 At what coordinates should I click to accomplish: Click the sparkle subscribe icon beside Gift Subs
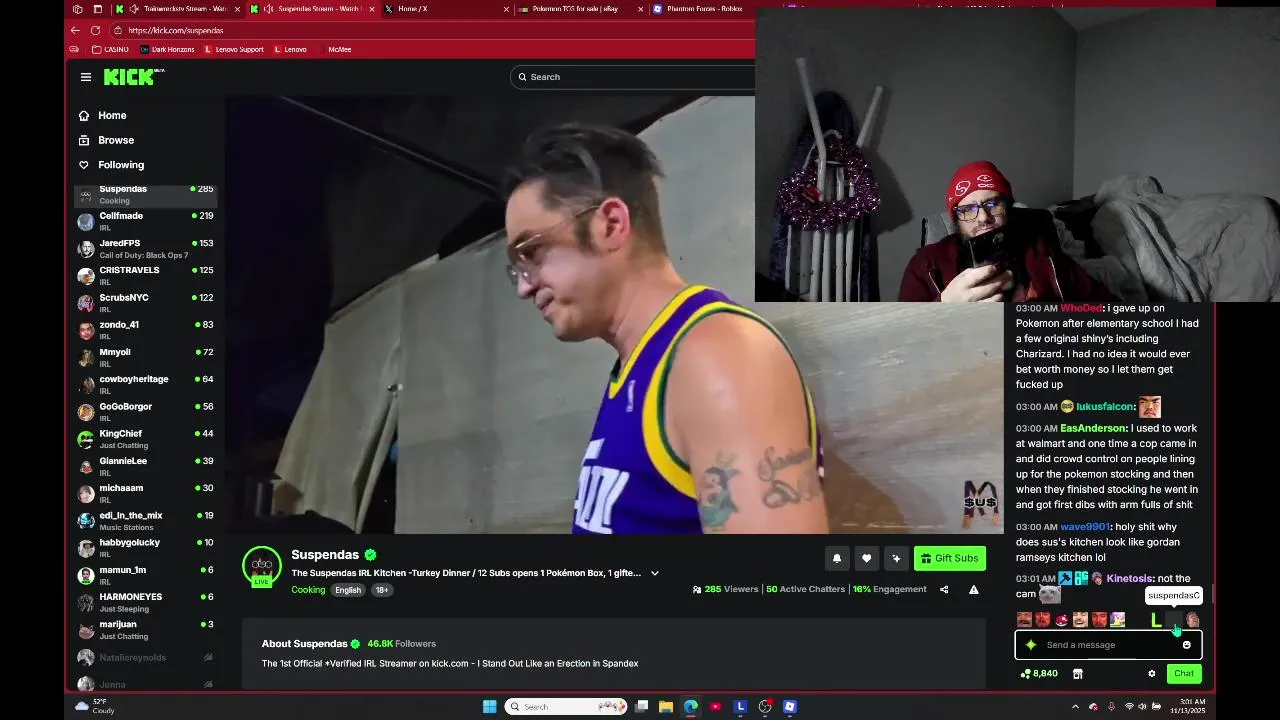click(896, 558)
